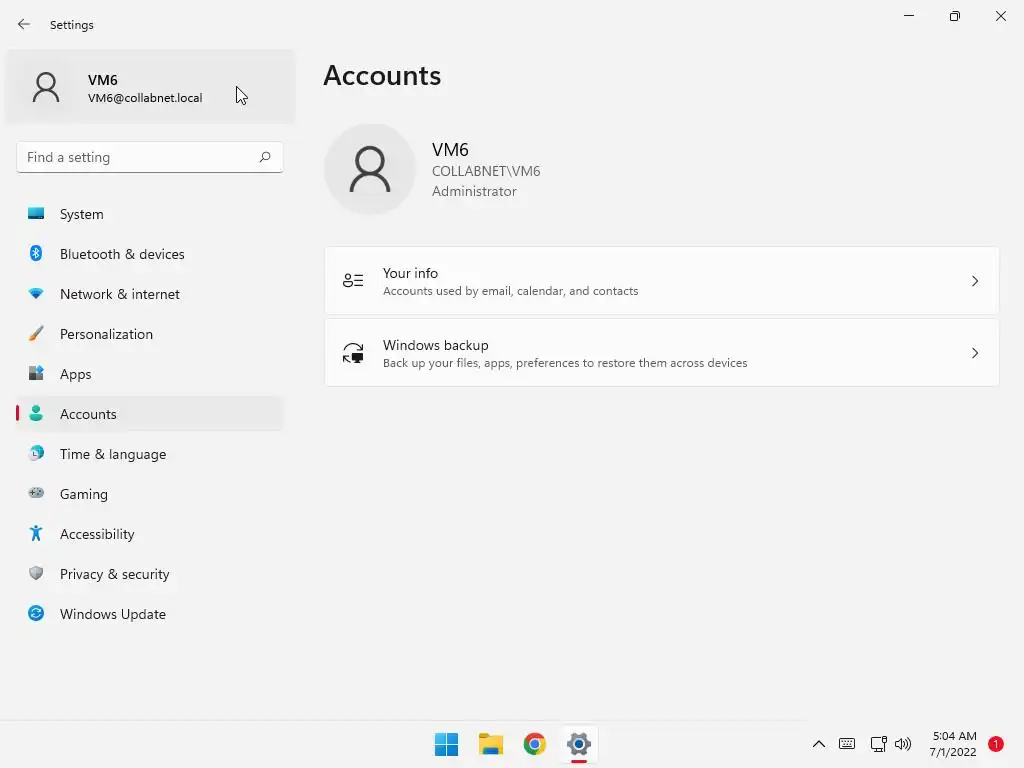The image size is (1024, 768).
Task: Restore down the Settings window
Action: (x=955, y=16)
